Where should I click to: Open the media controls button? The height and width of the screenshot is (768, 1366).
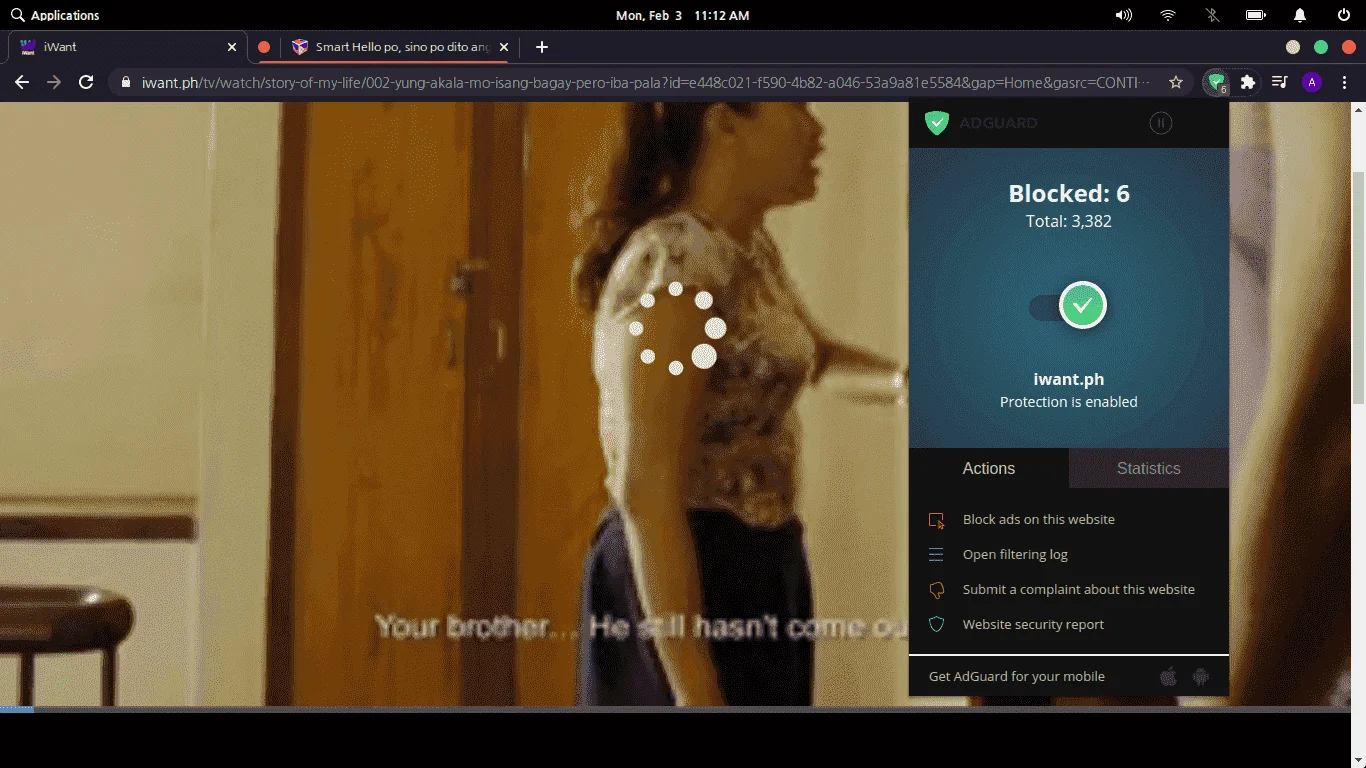(x=1279, y=82)
